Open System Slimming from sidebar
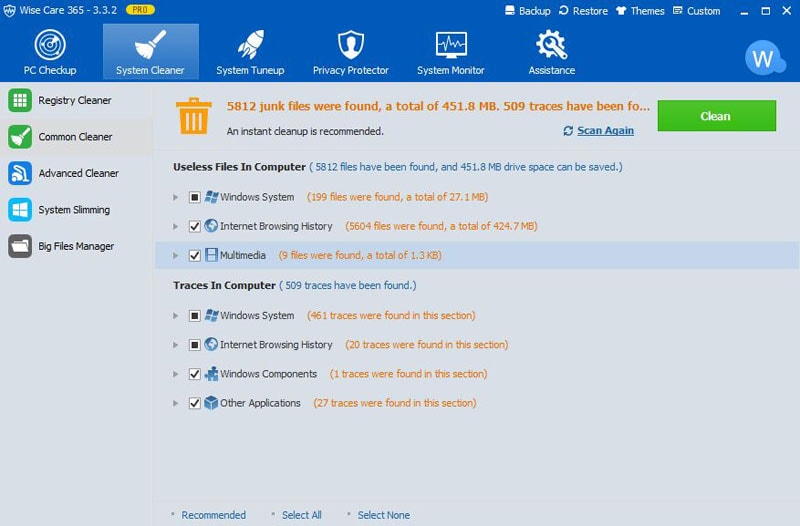800x526 pixels. coord(76,210)
